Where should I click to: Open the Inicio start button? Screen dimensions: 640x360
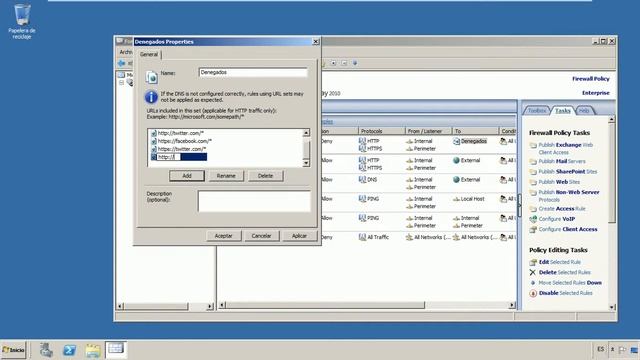pos(13,350)
